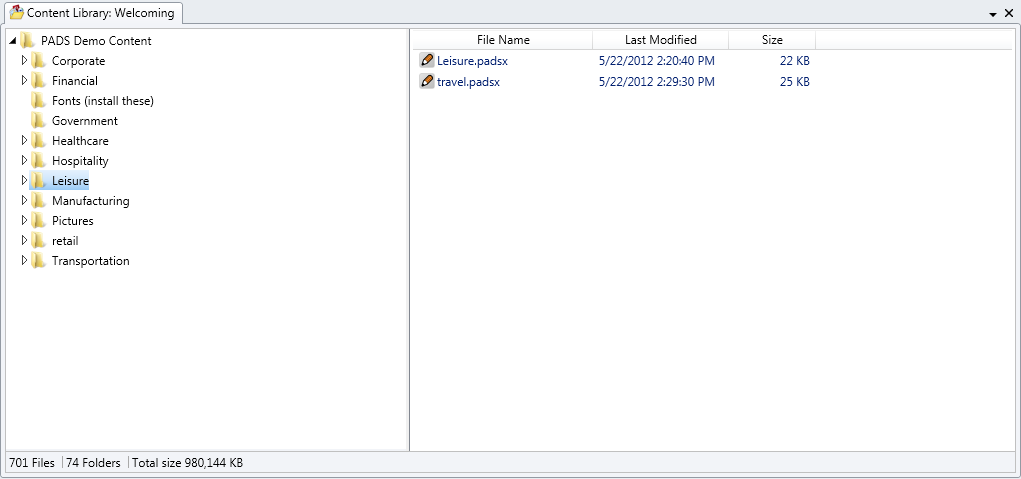Select the Hospitality folder label
This screenshot has height=479, width=1021.
click(x=80, y=161)
